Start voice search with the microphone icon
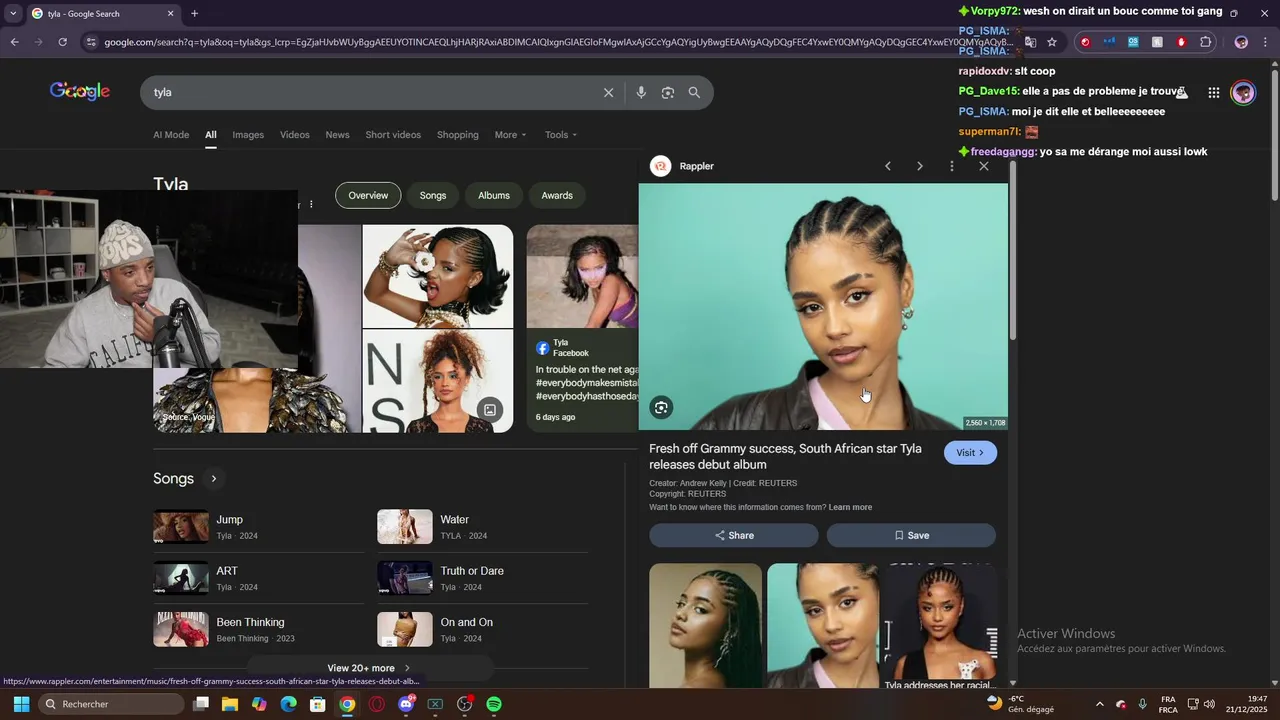The height and width of the screenshot is (720, 1280). point(641,92)
